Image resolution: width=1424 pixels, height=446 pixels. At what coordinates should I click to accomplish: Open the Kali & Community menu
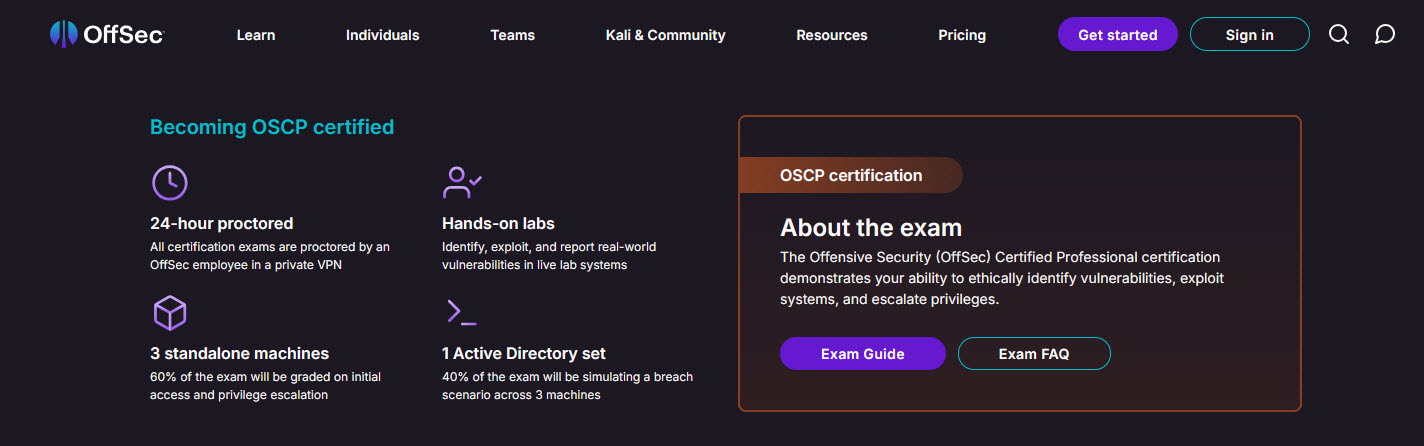[x=666, y=34]
